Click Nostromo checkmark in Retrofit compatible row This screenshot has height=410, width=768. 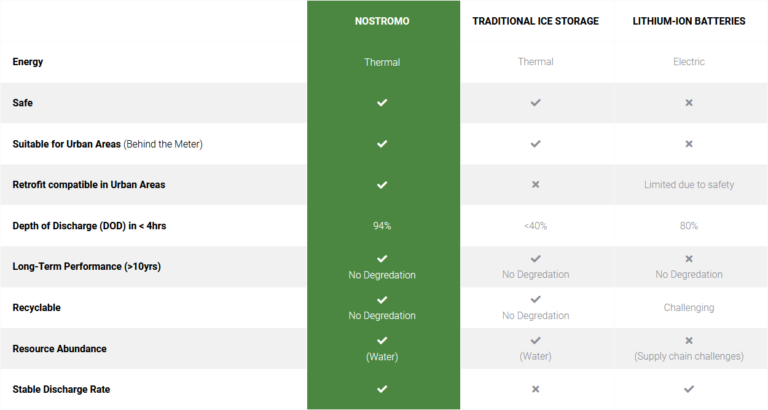[382, 185]
